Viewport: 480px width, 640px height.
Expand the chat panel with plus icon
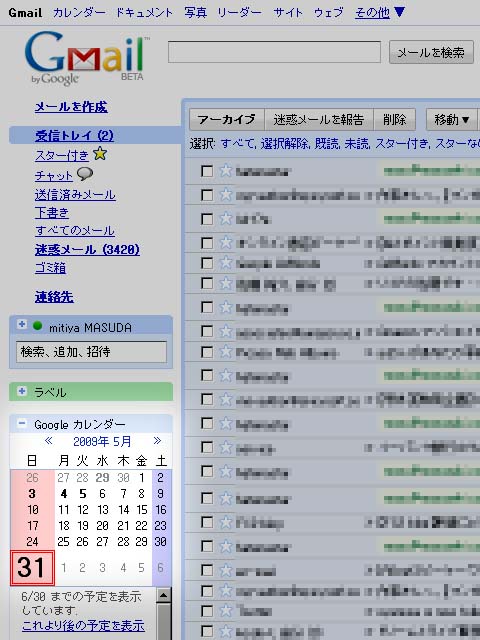coord(22,324)
